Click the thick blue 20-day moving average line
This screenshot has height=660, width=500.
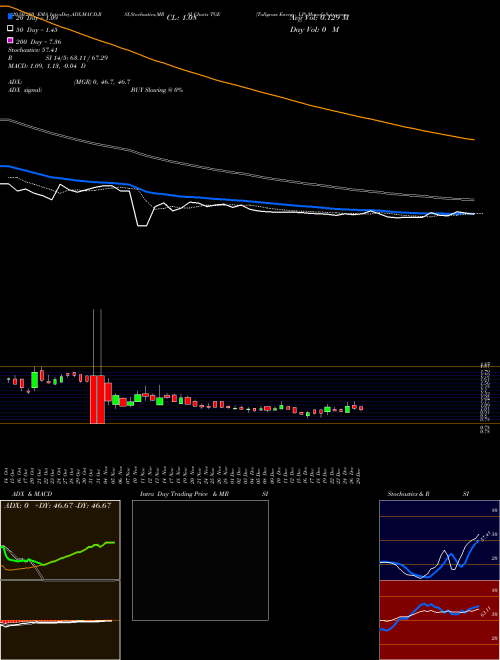point(236,201)
